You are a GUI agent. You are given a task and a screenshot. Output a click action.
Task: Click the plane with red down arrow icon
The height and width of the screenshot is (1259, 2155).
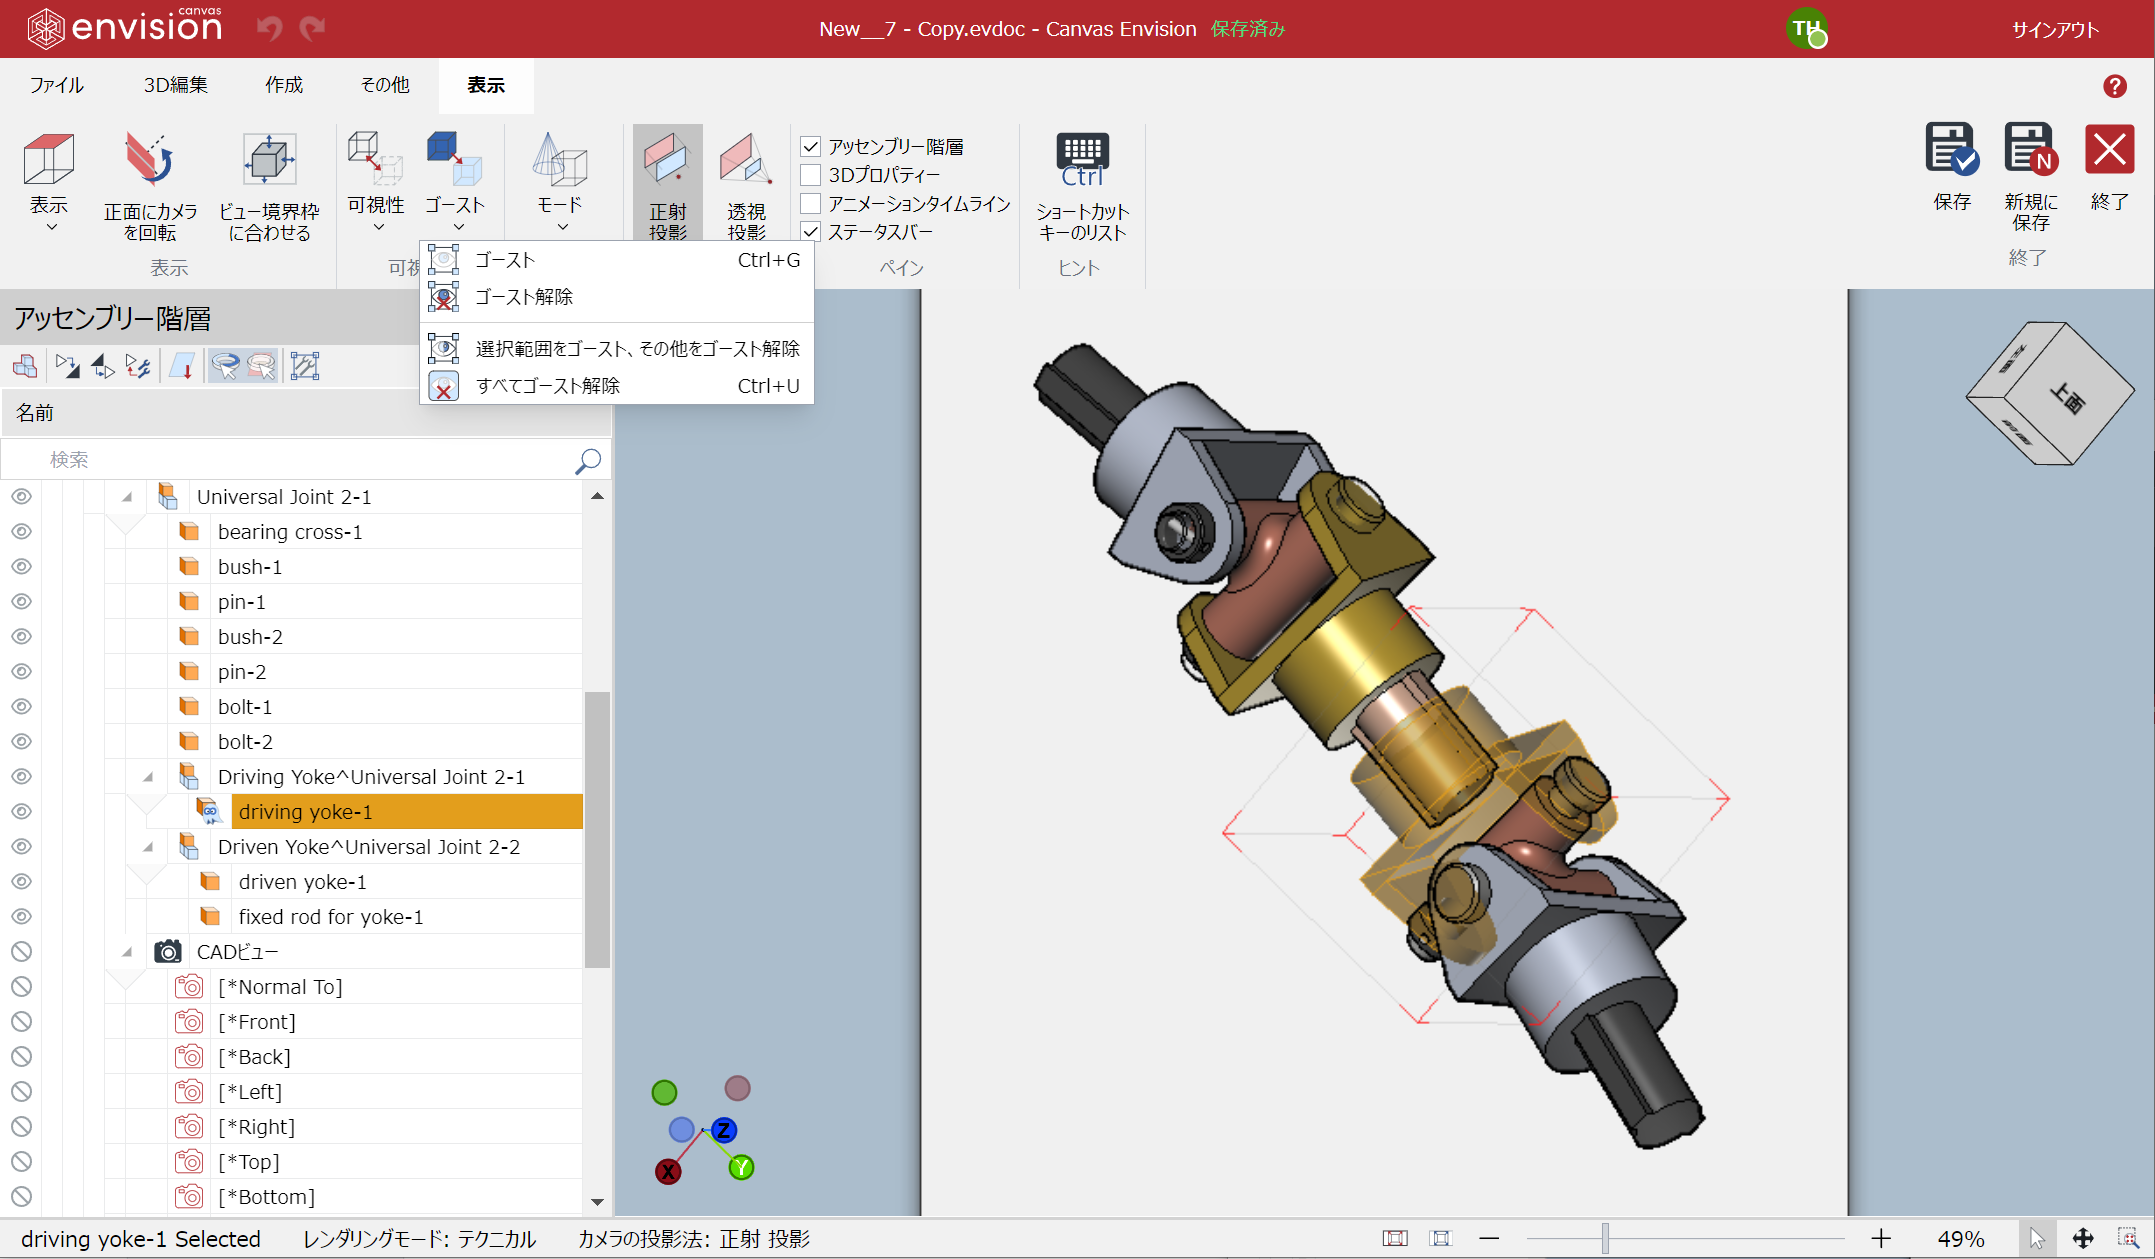[182, 367]
